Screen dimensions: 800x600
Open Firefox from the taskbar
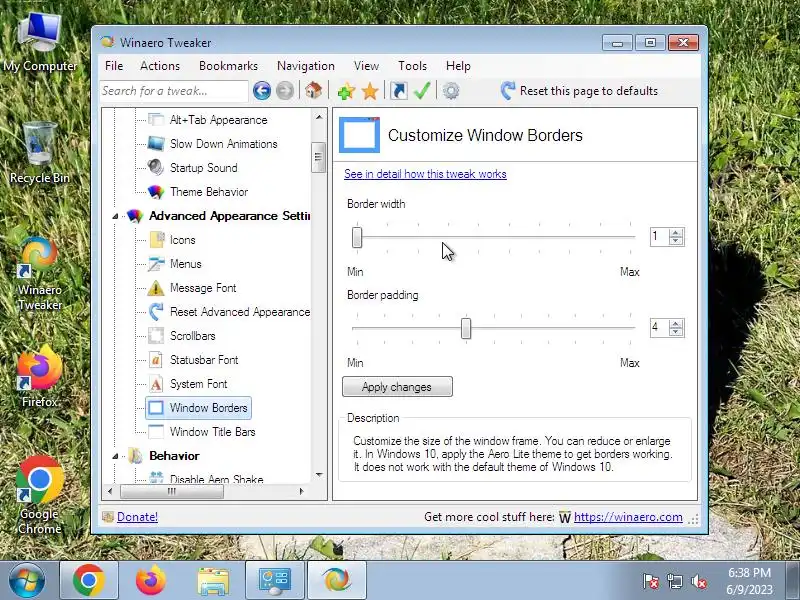151,580
